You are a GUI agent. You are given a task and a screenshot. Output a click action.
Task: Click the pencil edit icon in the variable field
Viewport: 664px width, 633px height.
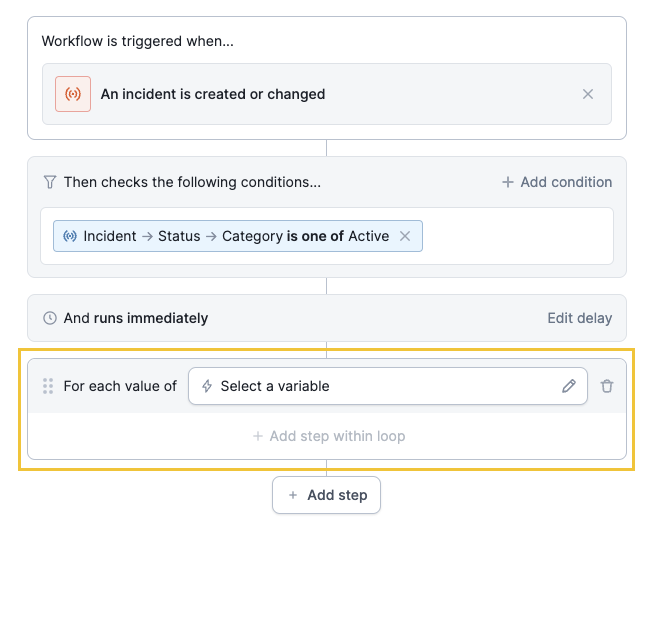(x=569, y=386)
